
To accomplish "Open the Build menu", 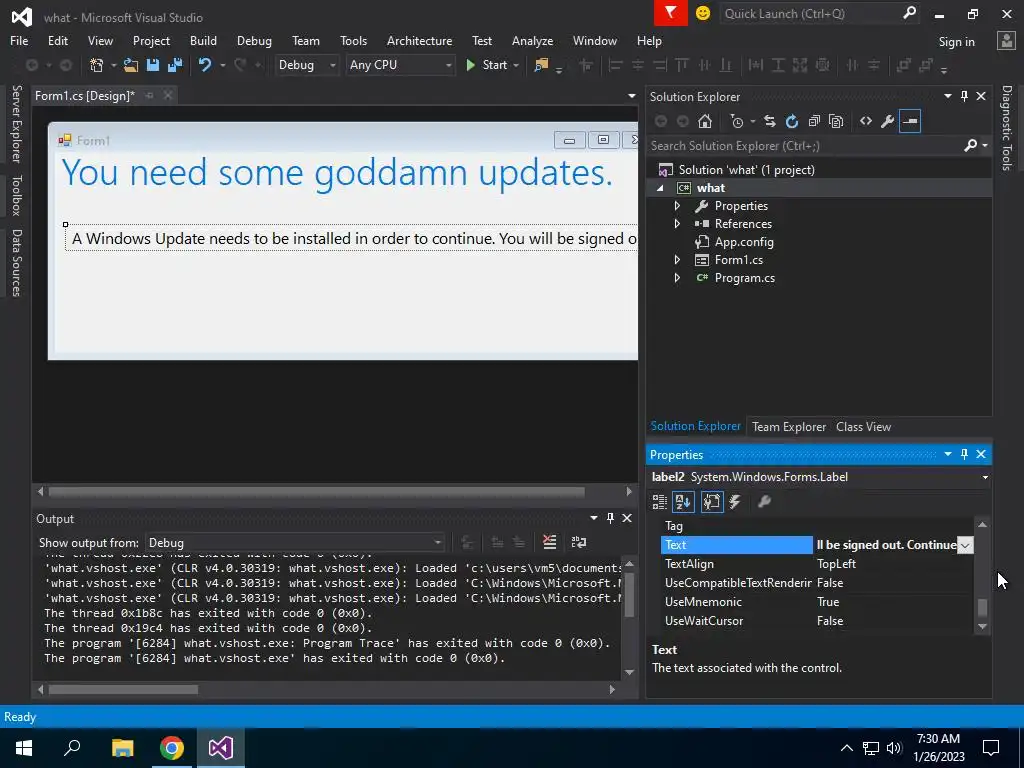I will tap(203, 40).
